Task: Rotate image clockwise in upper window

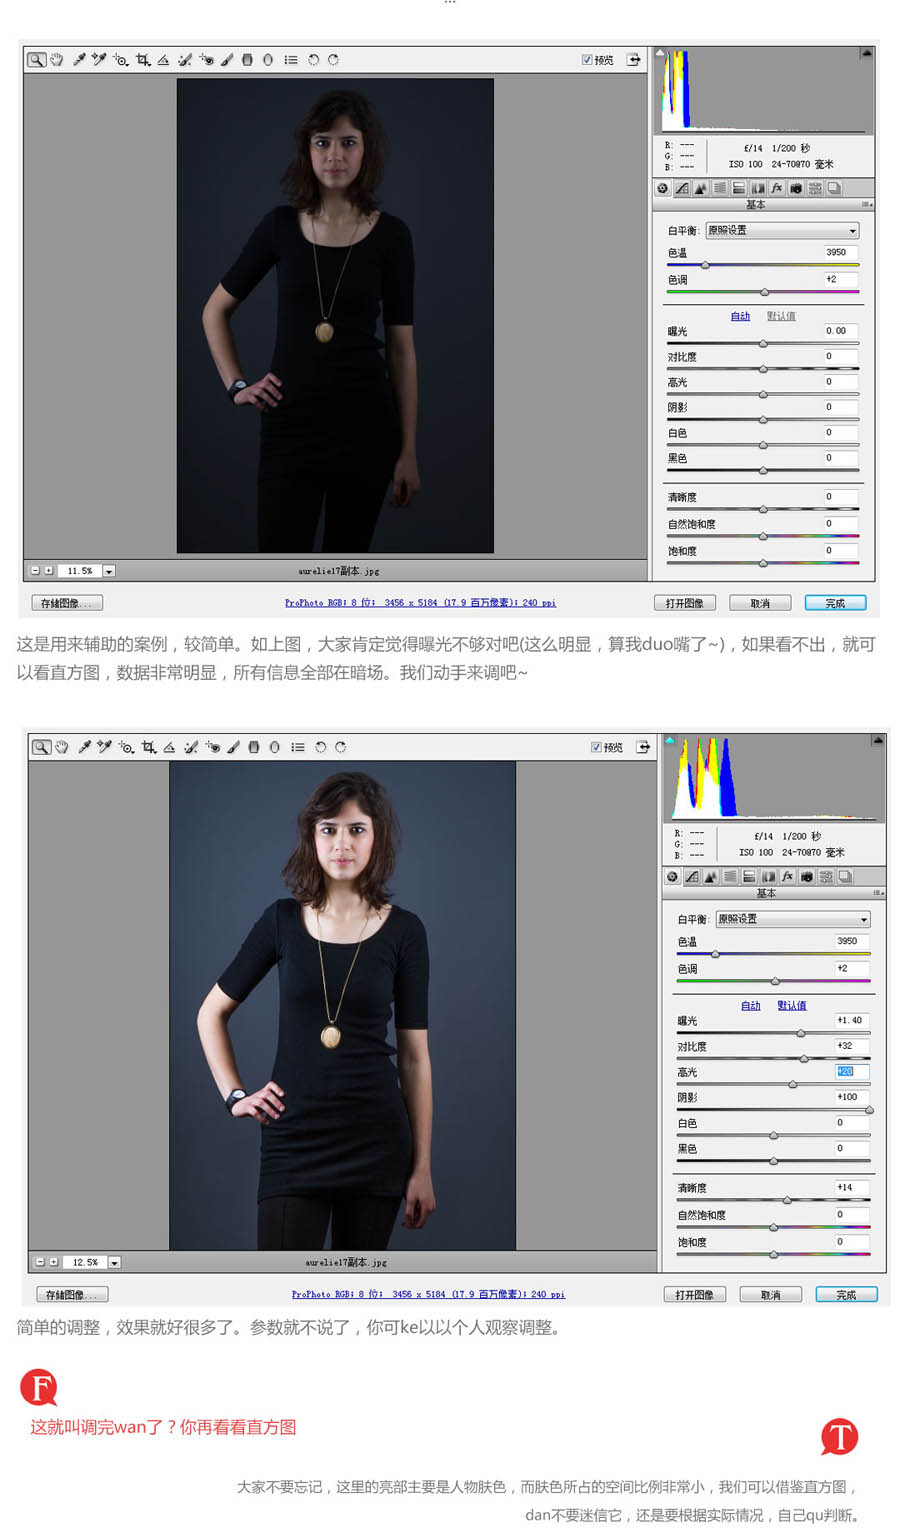Action: tap(333, 60)
